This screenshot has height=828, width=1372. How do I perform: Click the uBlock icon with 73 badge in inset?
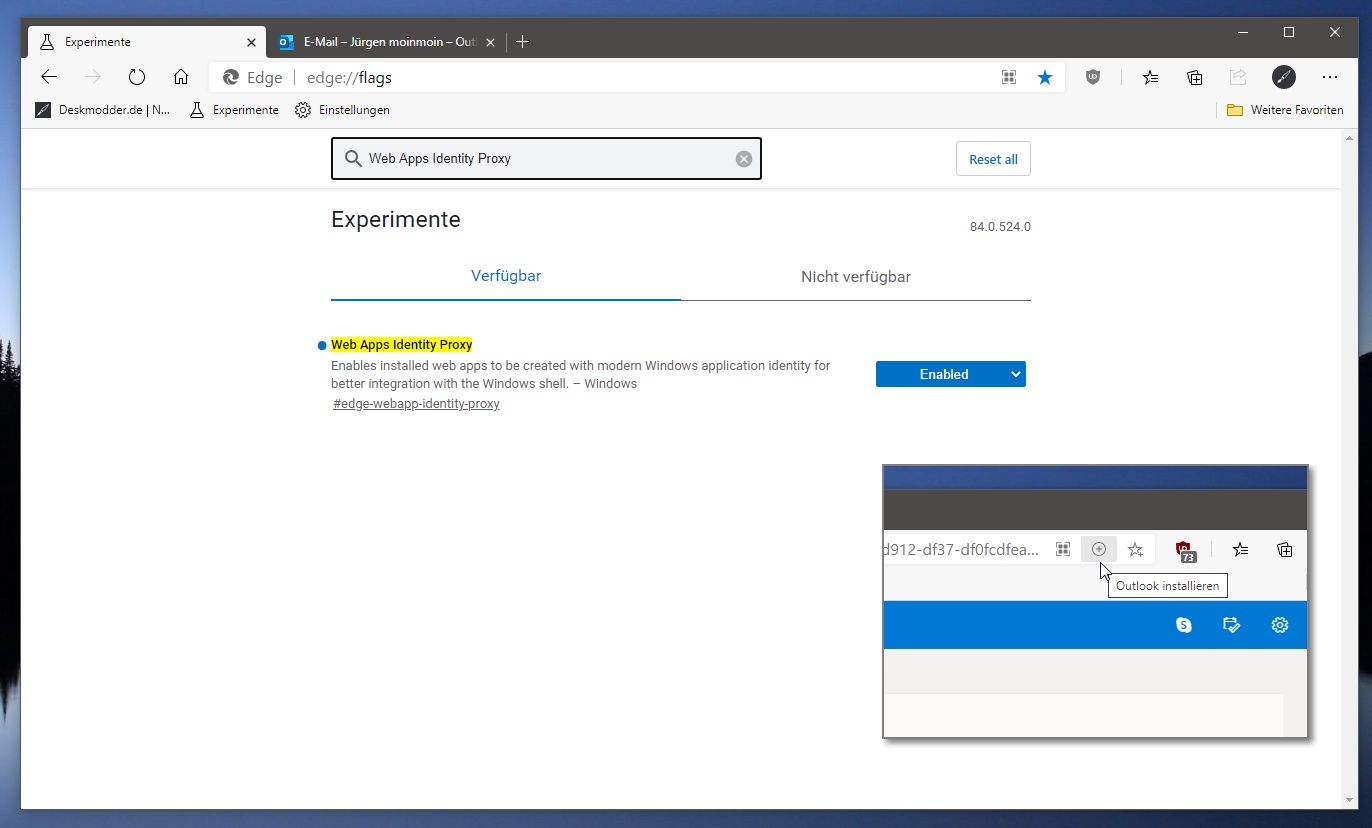[x=1185, y=550]
